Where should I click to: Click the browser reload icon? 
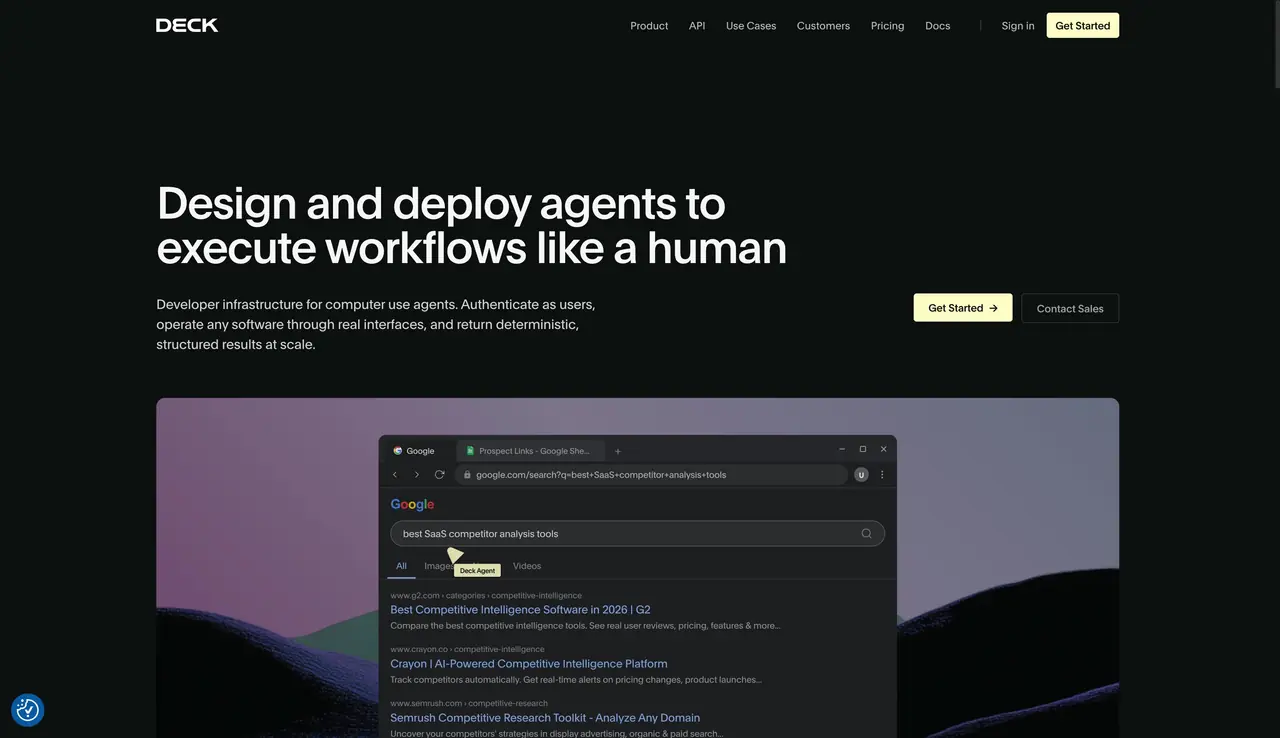(439, 474)
